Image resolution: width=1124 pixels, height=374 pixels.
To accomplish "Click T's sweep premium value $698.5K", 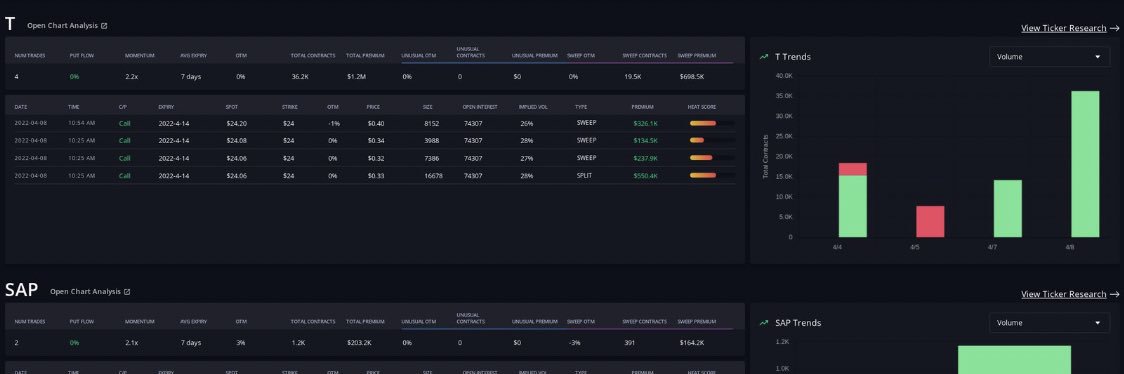I will (x=692, y=76).
